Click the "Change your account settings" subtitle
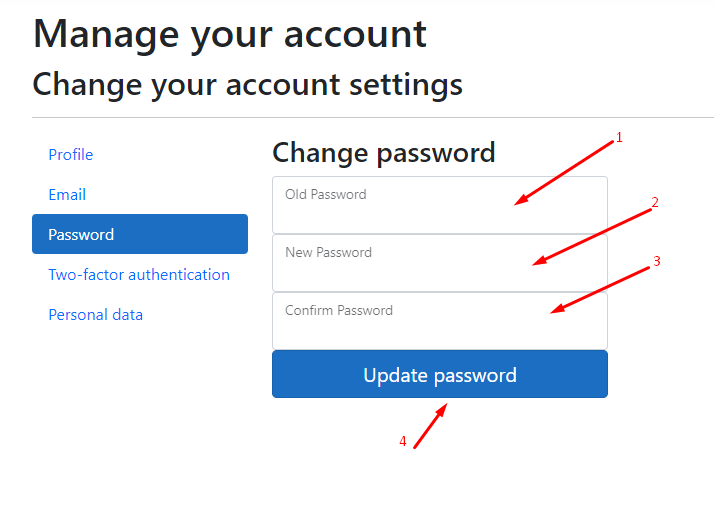 pos(247,84)
